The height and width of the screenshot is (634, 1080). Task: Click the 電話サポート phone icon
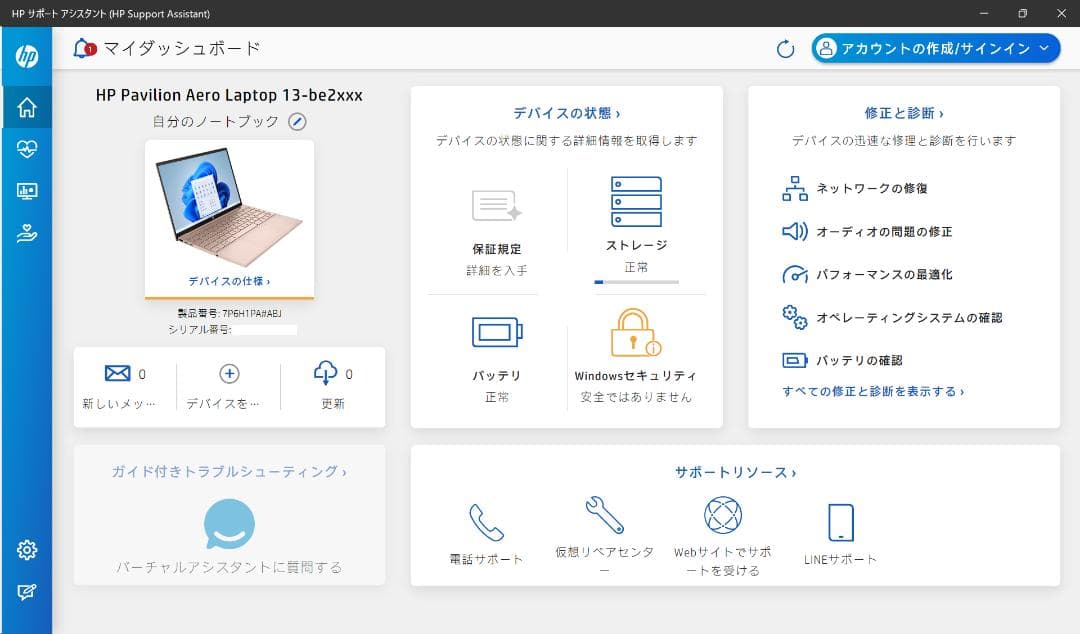485,520
